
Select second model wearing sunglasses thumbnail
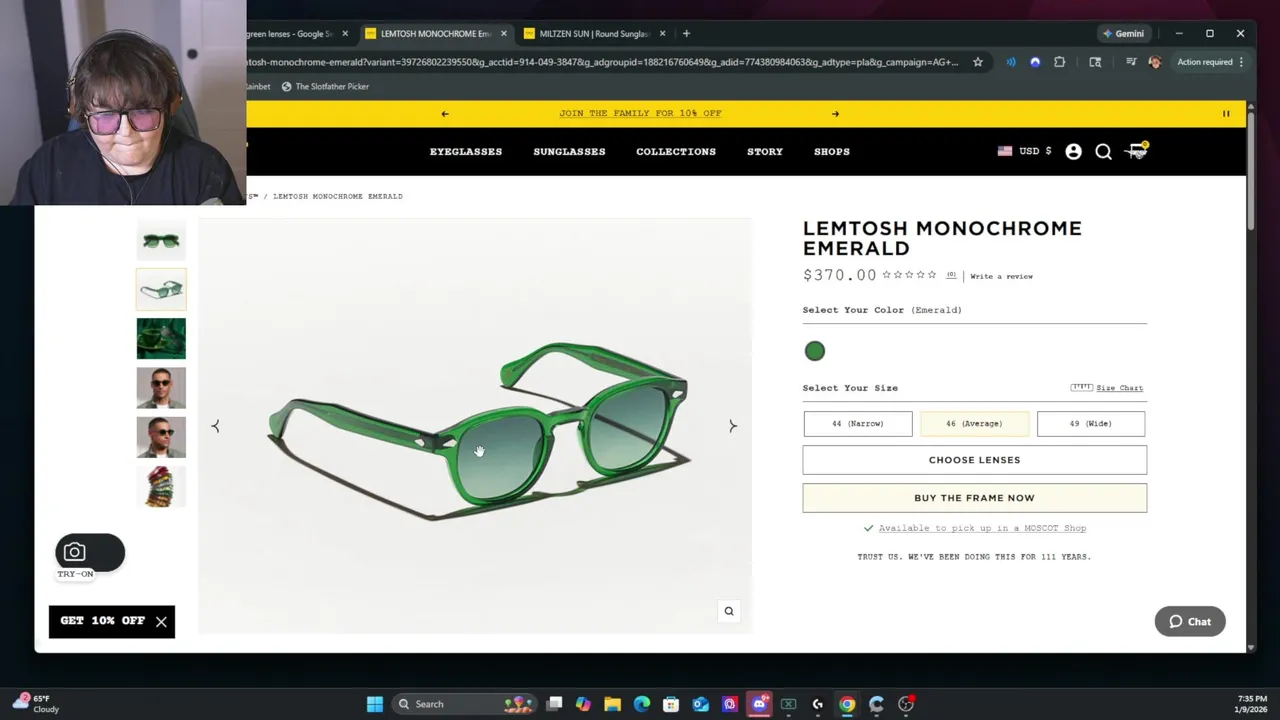click(161, 437)
